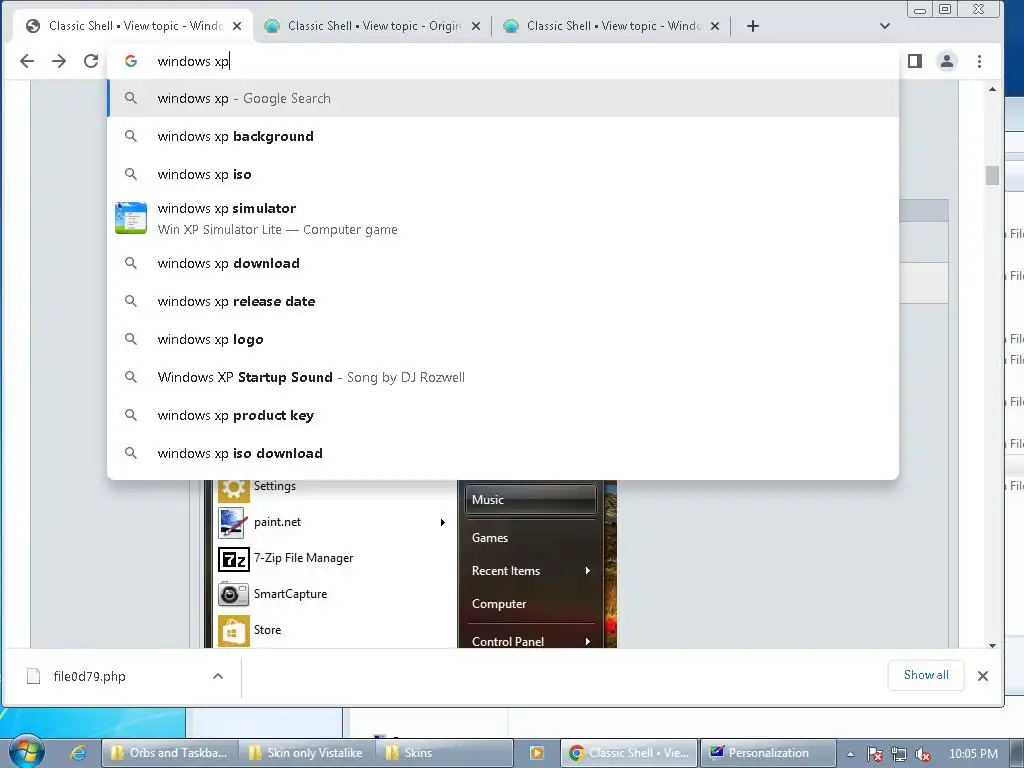Open the Windows Start orb
Image resolution: width=1024 pixels, height=768 pixels.
pyautogui.click(x=26, y=752)
